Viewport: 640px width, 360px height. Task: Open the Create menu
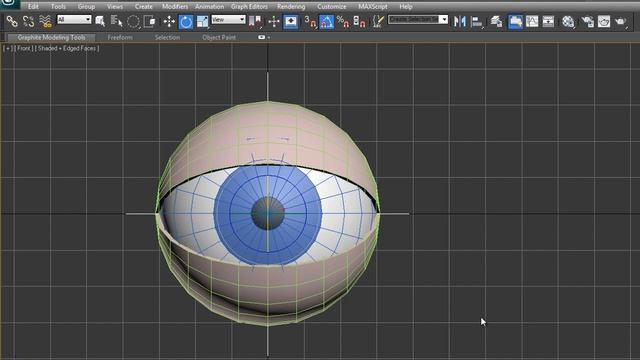[x=144, y=7]
